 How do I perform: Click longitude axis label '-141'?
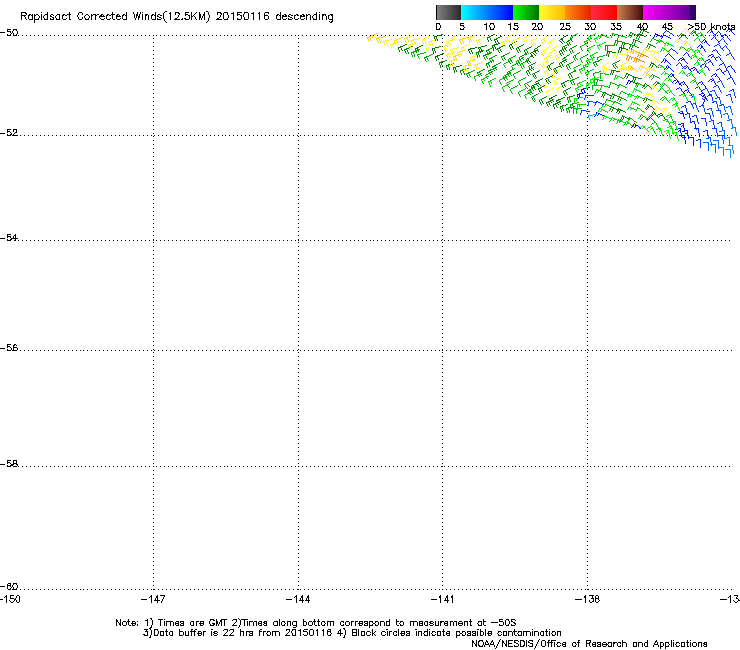point(442,599)
